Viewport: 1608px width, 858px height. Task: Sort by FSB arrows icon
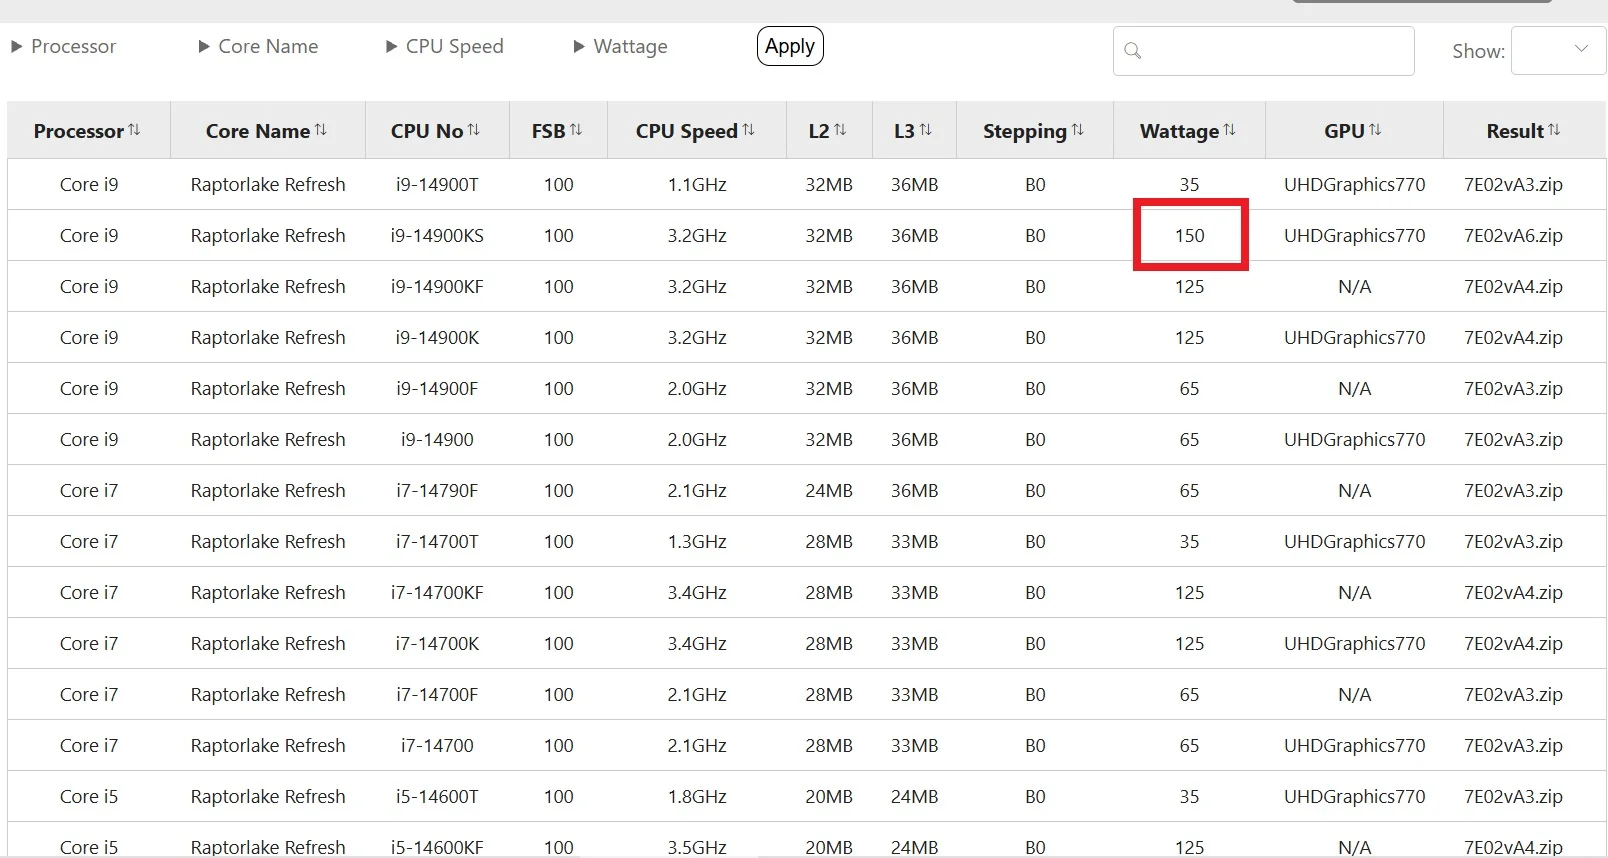click(576, 130)
